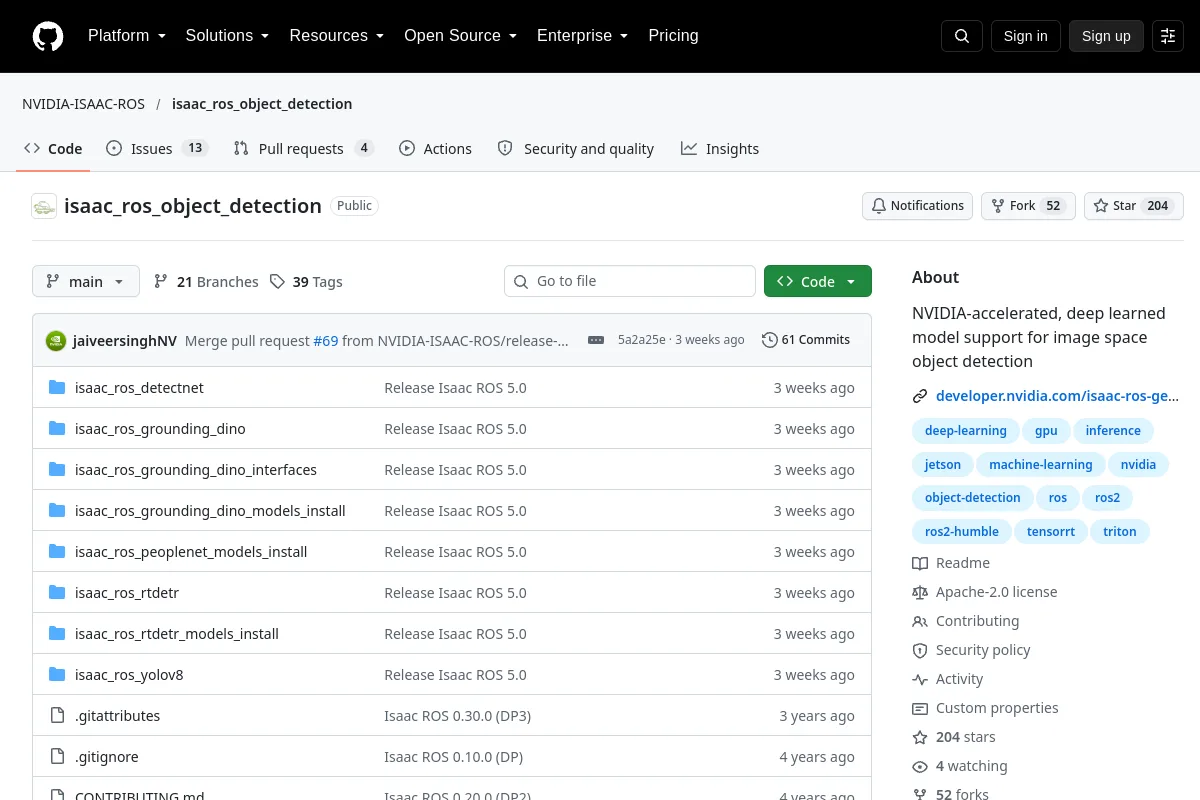Screen dimensions: 1200x800
Task: Open the Readme link in About
Action: tap(951, 563)
